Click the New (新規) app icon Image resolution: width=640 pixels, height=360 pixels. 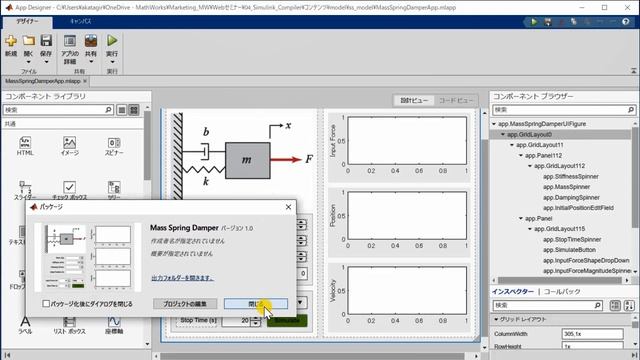pyautogui.click(x=11, y=41)
